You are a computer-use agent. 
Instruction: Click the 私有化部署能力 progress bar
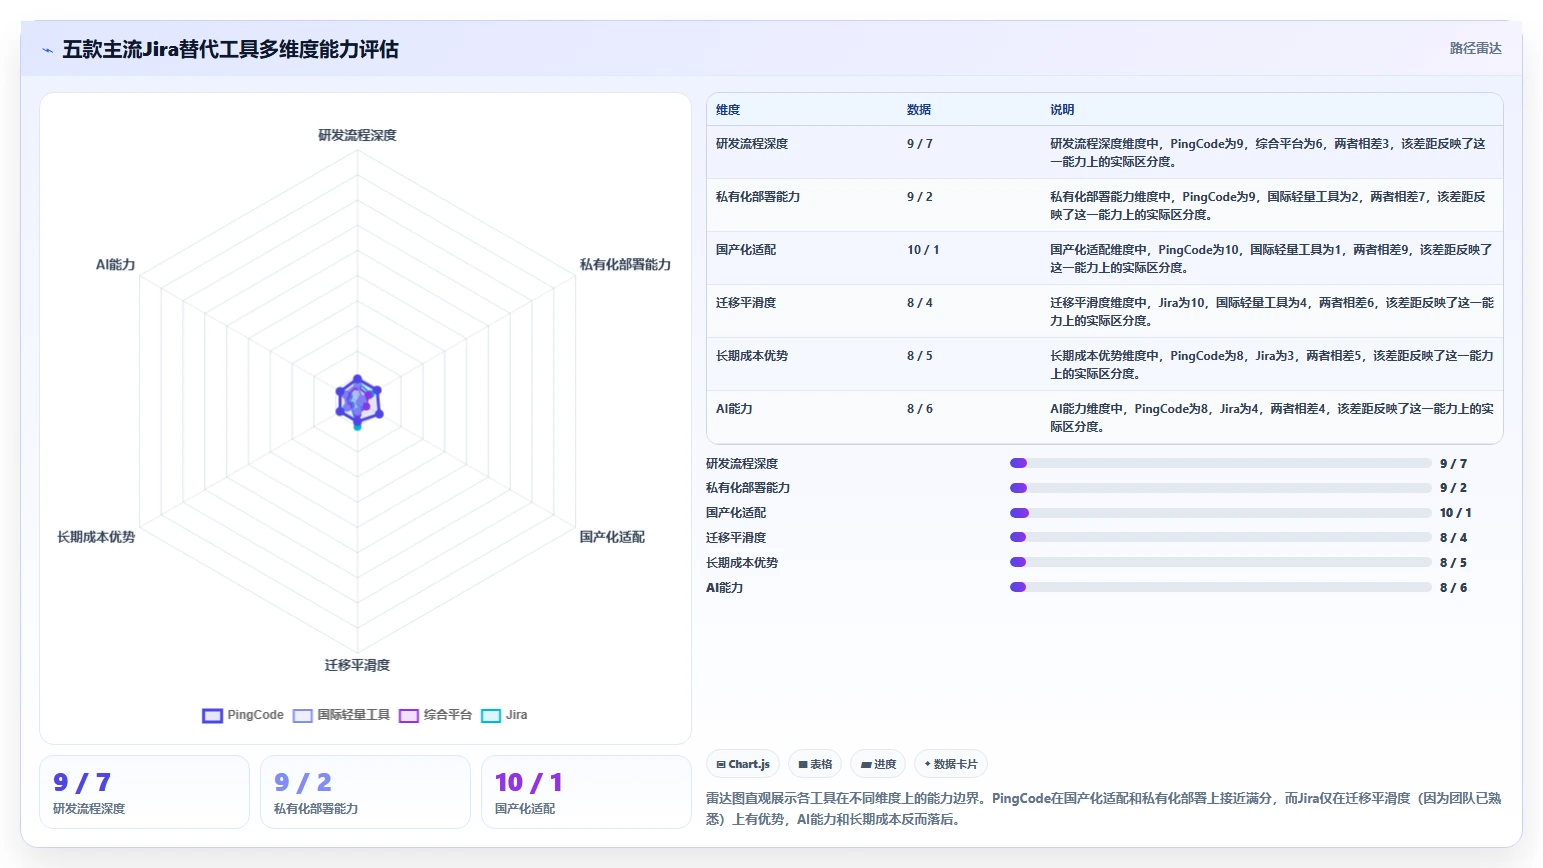click(x=1221, y=488)
